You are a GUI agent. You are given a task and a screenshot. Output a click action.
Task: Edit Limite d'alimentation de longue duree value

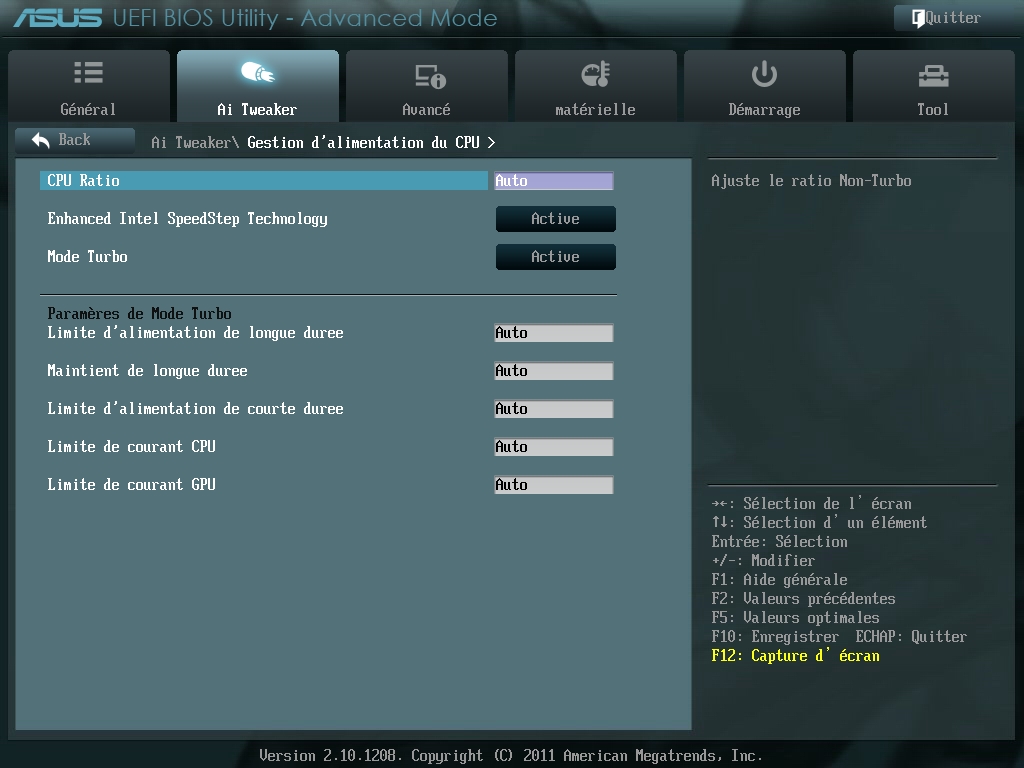click(x=553, y=333)
